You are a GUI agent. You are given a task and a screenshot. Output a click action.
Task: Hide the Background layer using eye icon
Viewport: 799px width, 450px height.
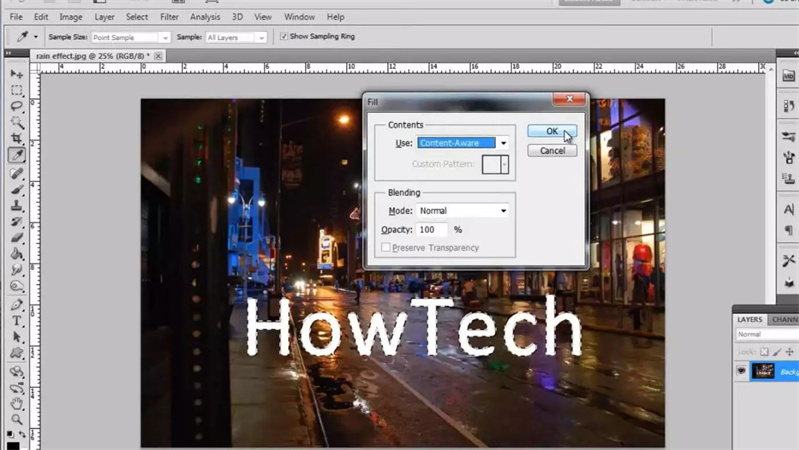742,371
